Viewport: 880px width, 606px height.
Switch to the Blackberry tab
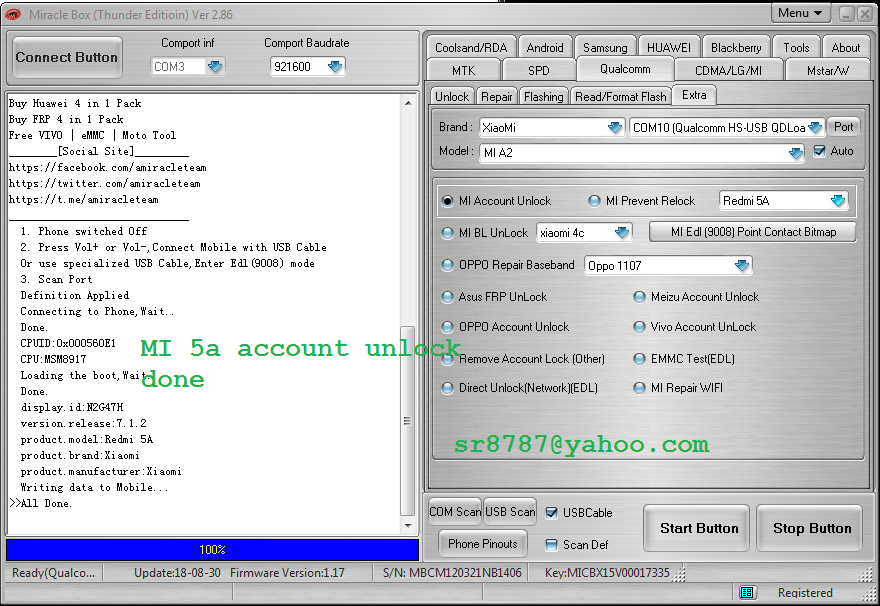pos(736,48)
